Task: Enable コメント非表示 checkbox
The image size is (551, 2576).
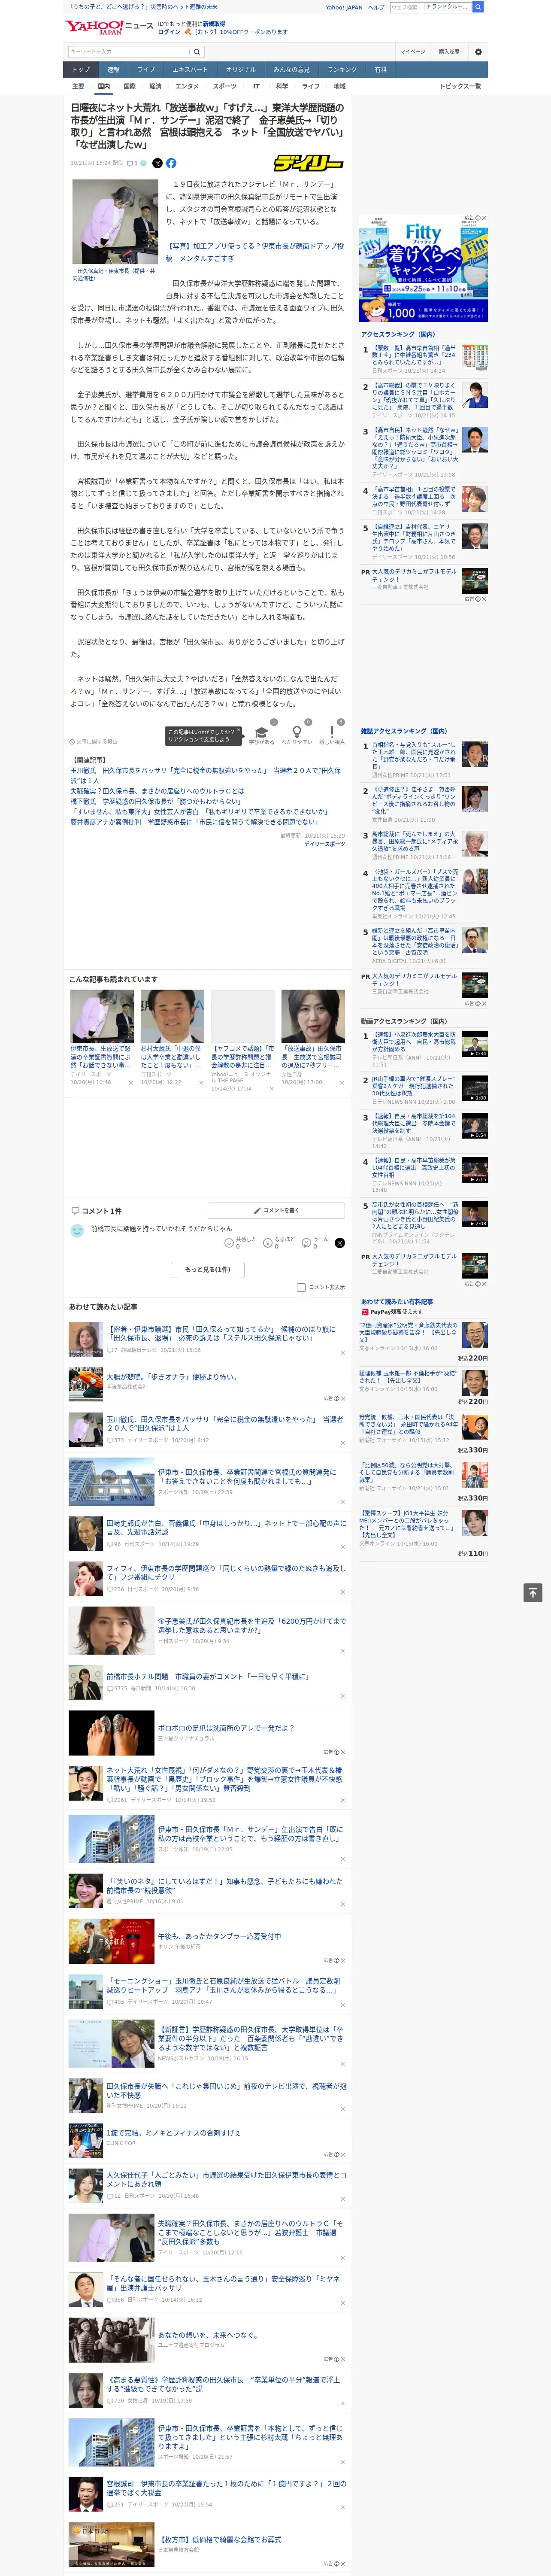Action: click(301, 1287)
